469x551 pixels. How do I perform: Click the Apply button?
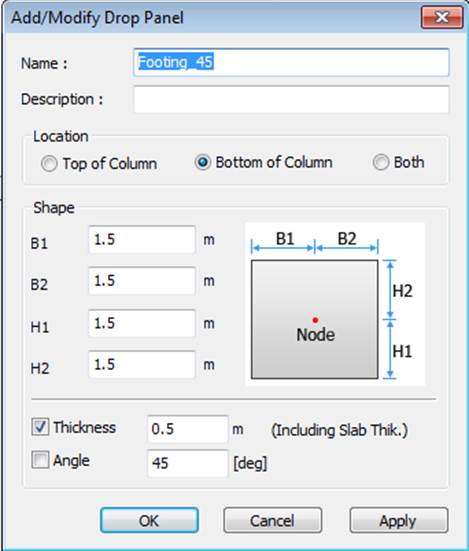click(398, 520)
